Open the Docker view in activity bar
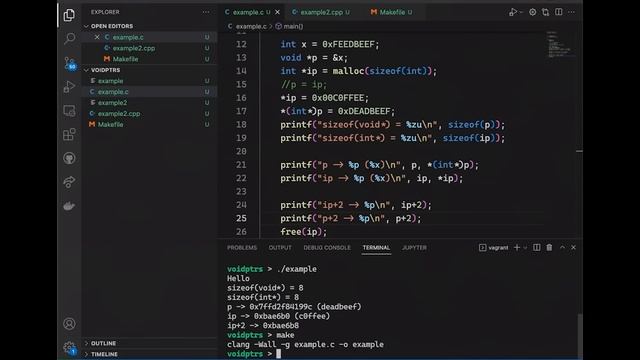640x360 pixels. [69, 206]
